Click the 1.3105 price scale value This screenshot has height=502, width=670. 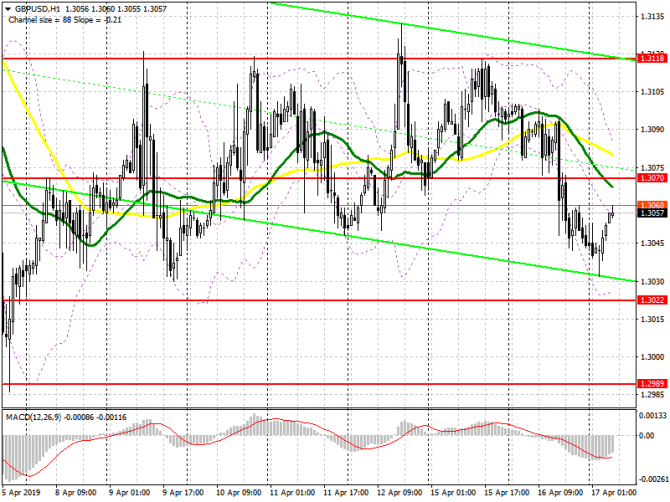point(652,92)
